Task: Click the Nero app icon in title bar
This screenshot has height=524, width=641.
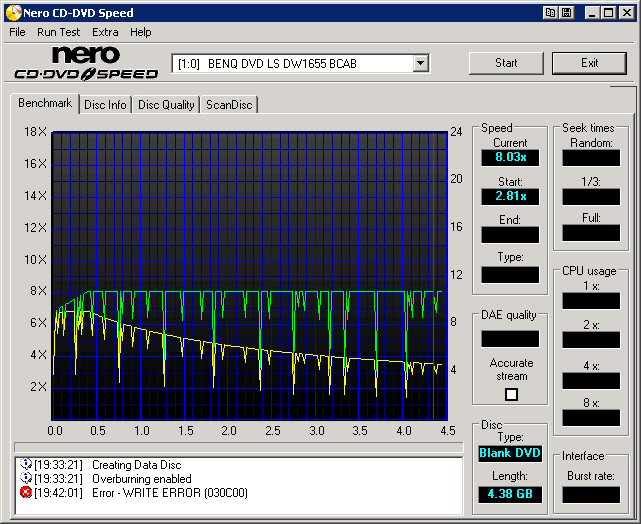Action: [12, 13]
